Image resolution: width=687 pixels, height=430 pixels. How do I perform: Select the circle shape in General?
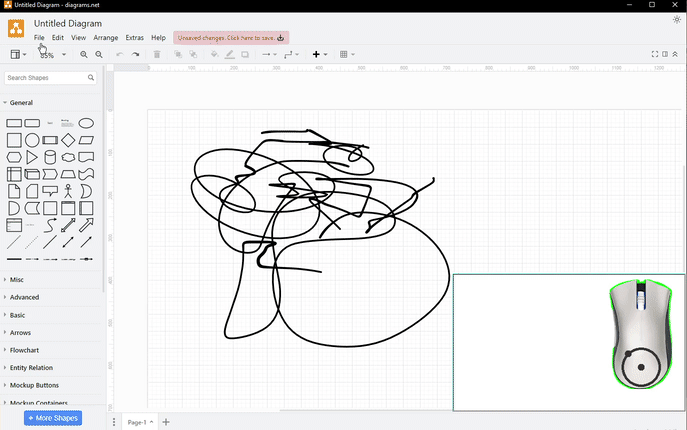pos(32,140)
